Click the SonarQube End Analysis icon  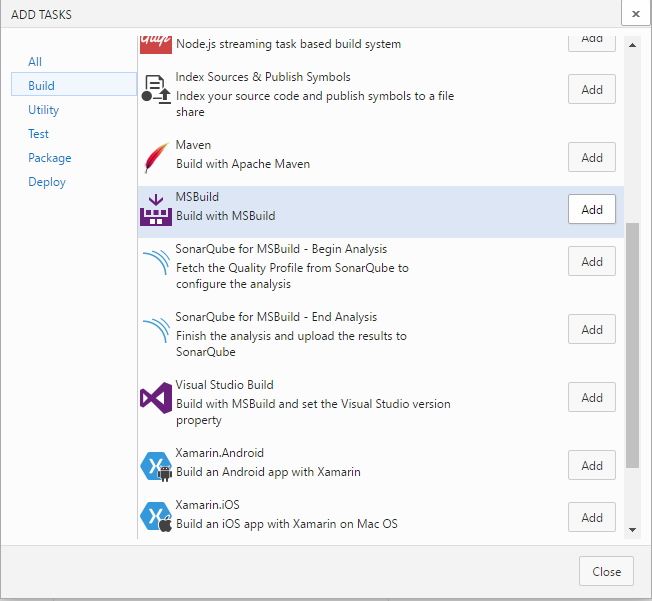156,330
